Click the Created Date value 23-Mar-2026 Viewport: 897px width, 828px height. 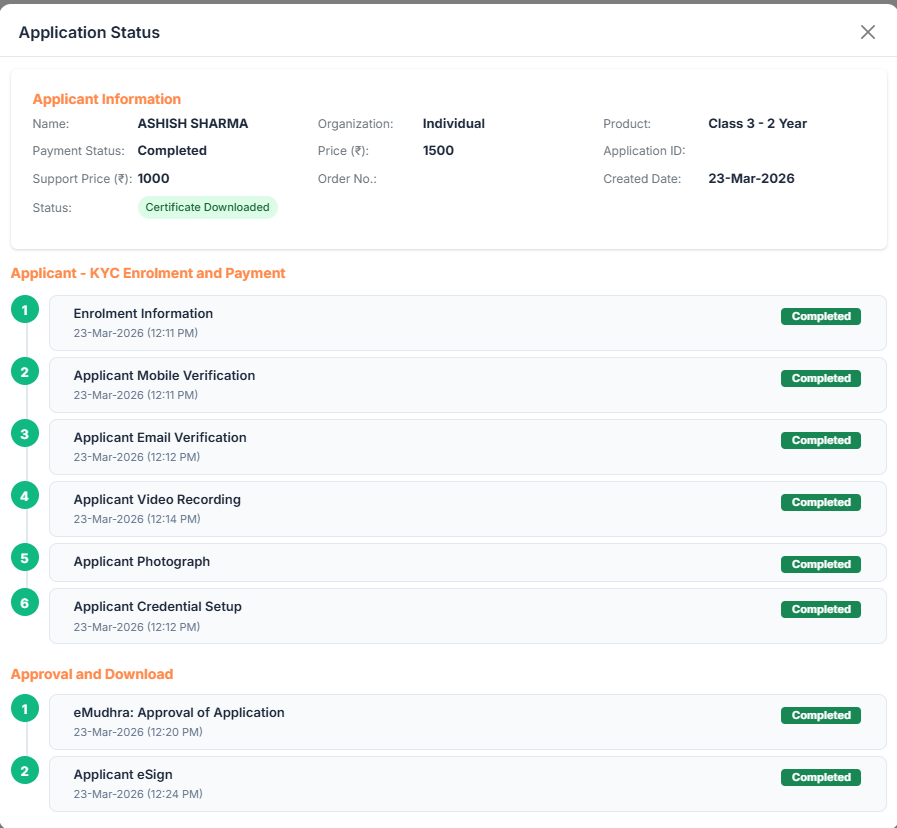(x=751, y=179)
